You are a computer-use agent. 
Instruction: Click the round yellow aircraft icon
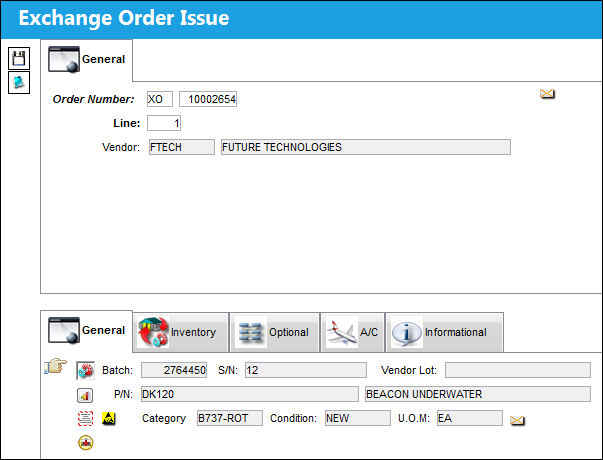point(85,443)
